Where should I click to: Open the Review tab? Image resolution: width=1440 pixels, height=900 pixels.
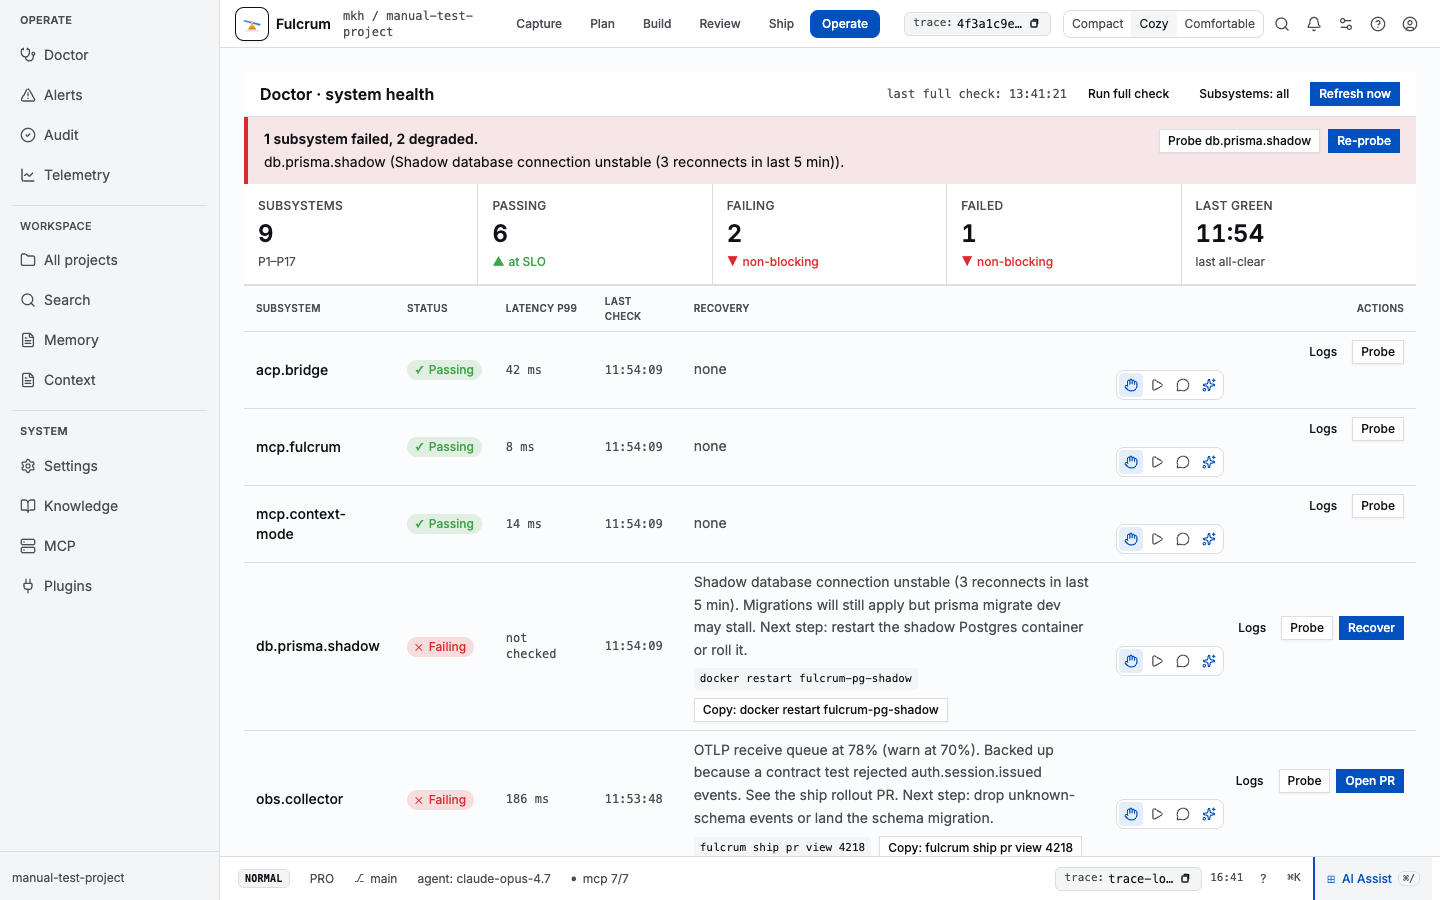coord(720,24)
